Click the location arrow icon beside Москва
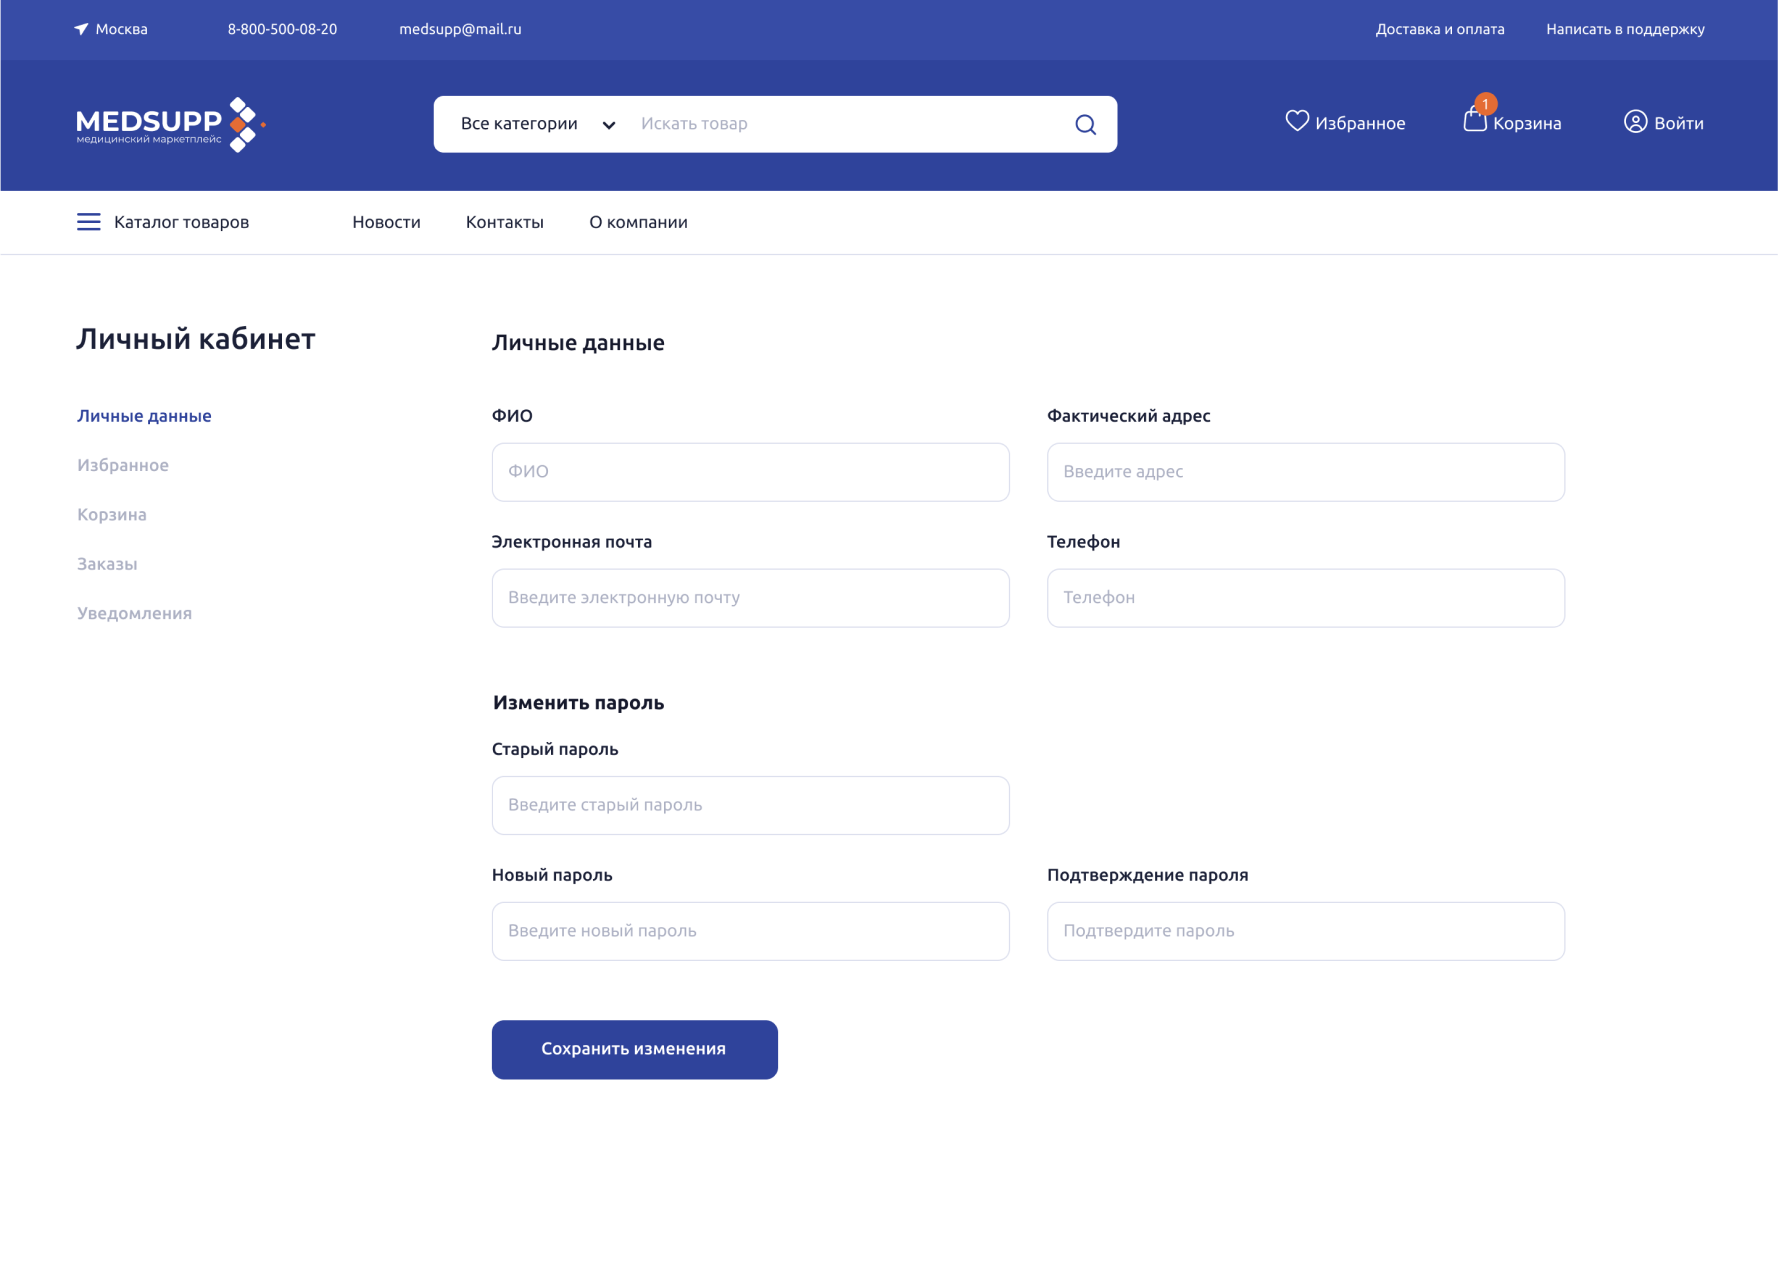1778x1263 pixels. (81, 29)
